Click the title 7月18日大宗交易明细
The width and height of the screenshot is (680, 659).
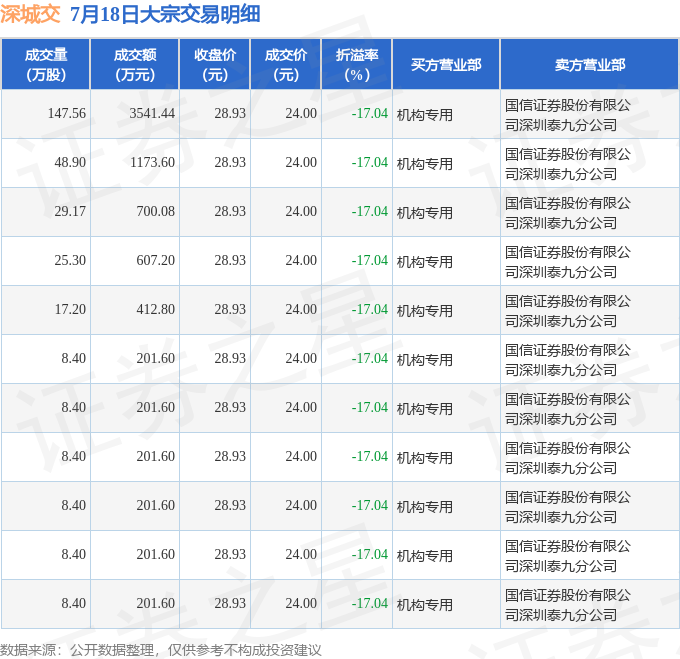tap(165, 14)
